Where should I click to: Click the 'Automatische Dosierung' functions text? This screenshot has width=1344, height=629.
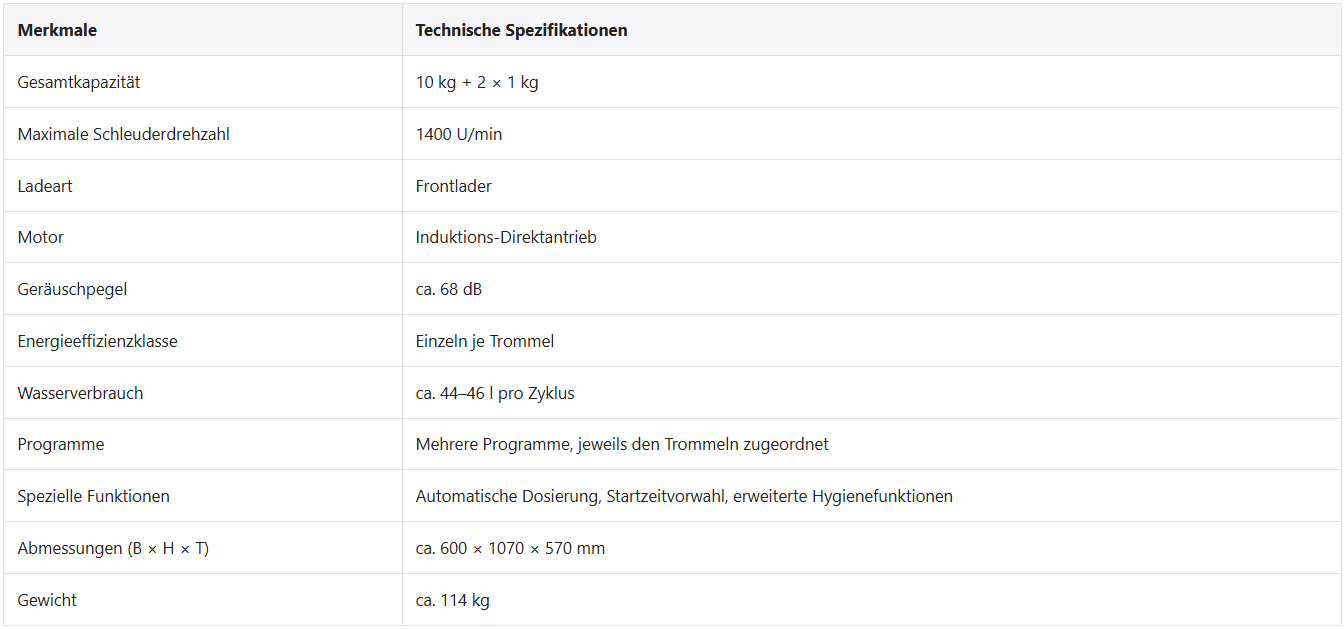click(x=507, y=496)
